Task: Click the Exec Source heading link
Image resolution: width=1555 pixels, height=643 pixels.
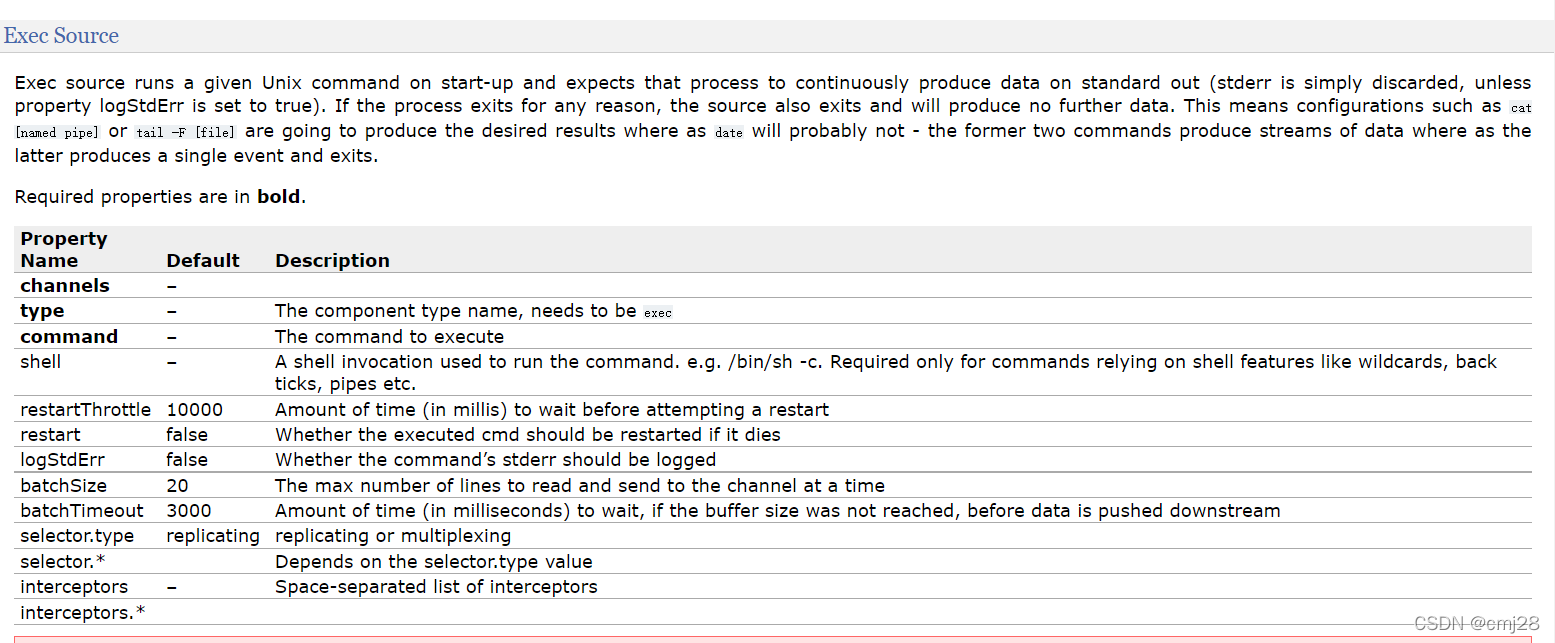Action: (61, 36)
